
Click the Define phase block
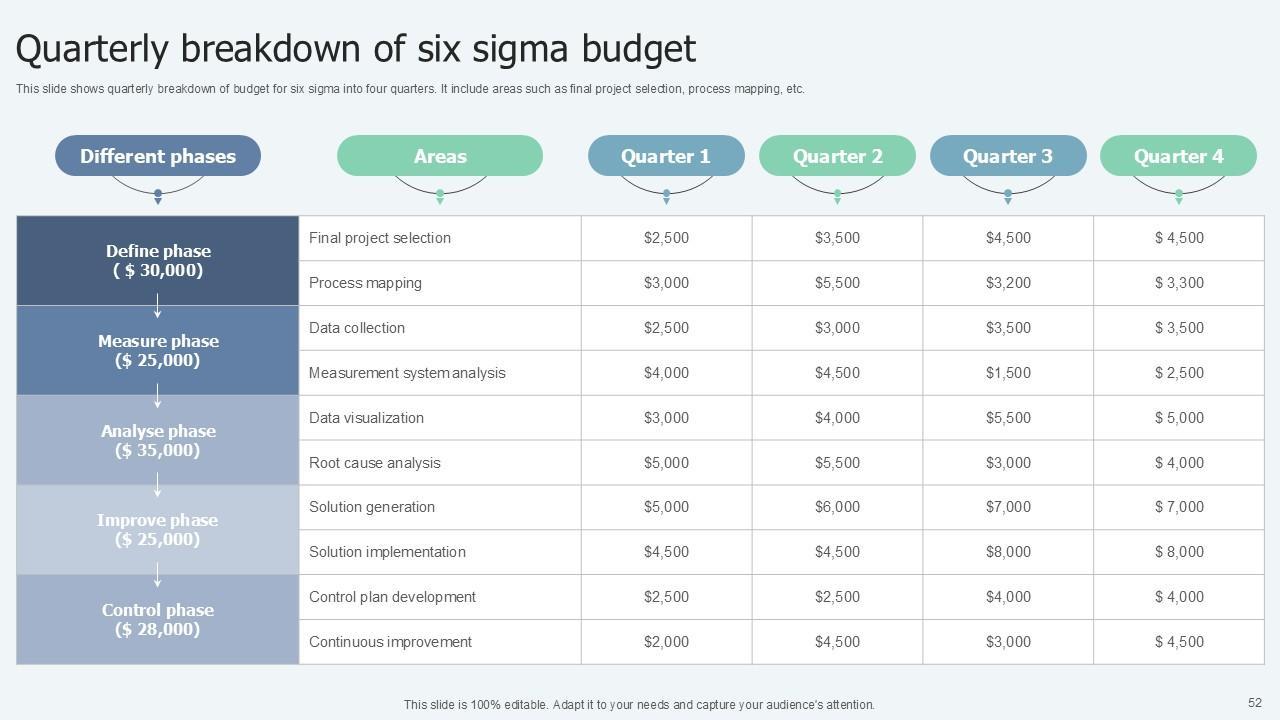(x=158, y=261)
